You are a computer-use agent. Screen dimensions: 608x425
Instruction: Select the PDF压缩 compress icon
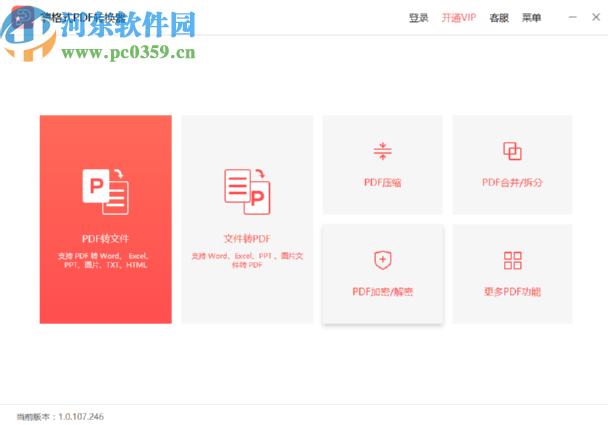[x=382, y=151]
